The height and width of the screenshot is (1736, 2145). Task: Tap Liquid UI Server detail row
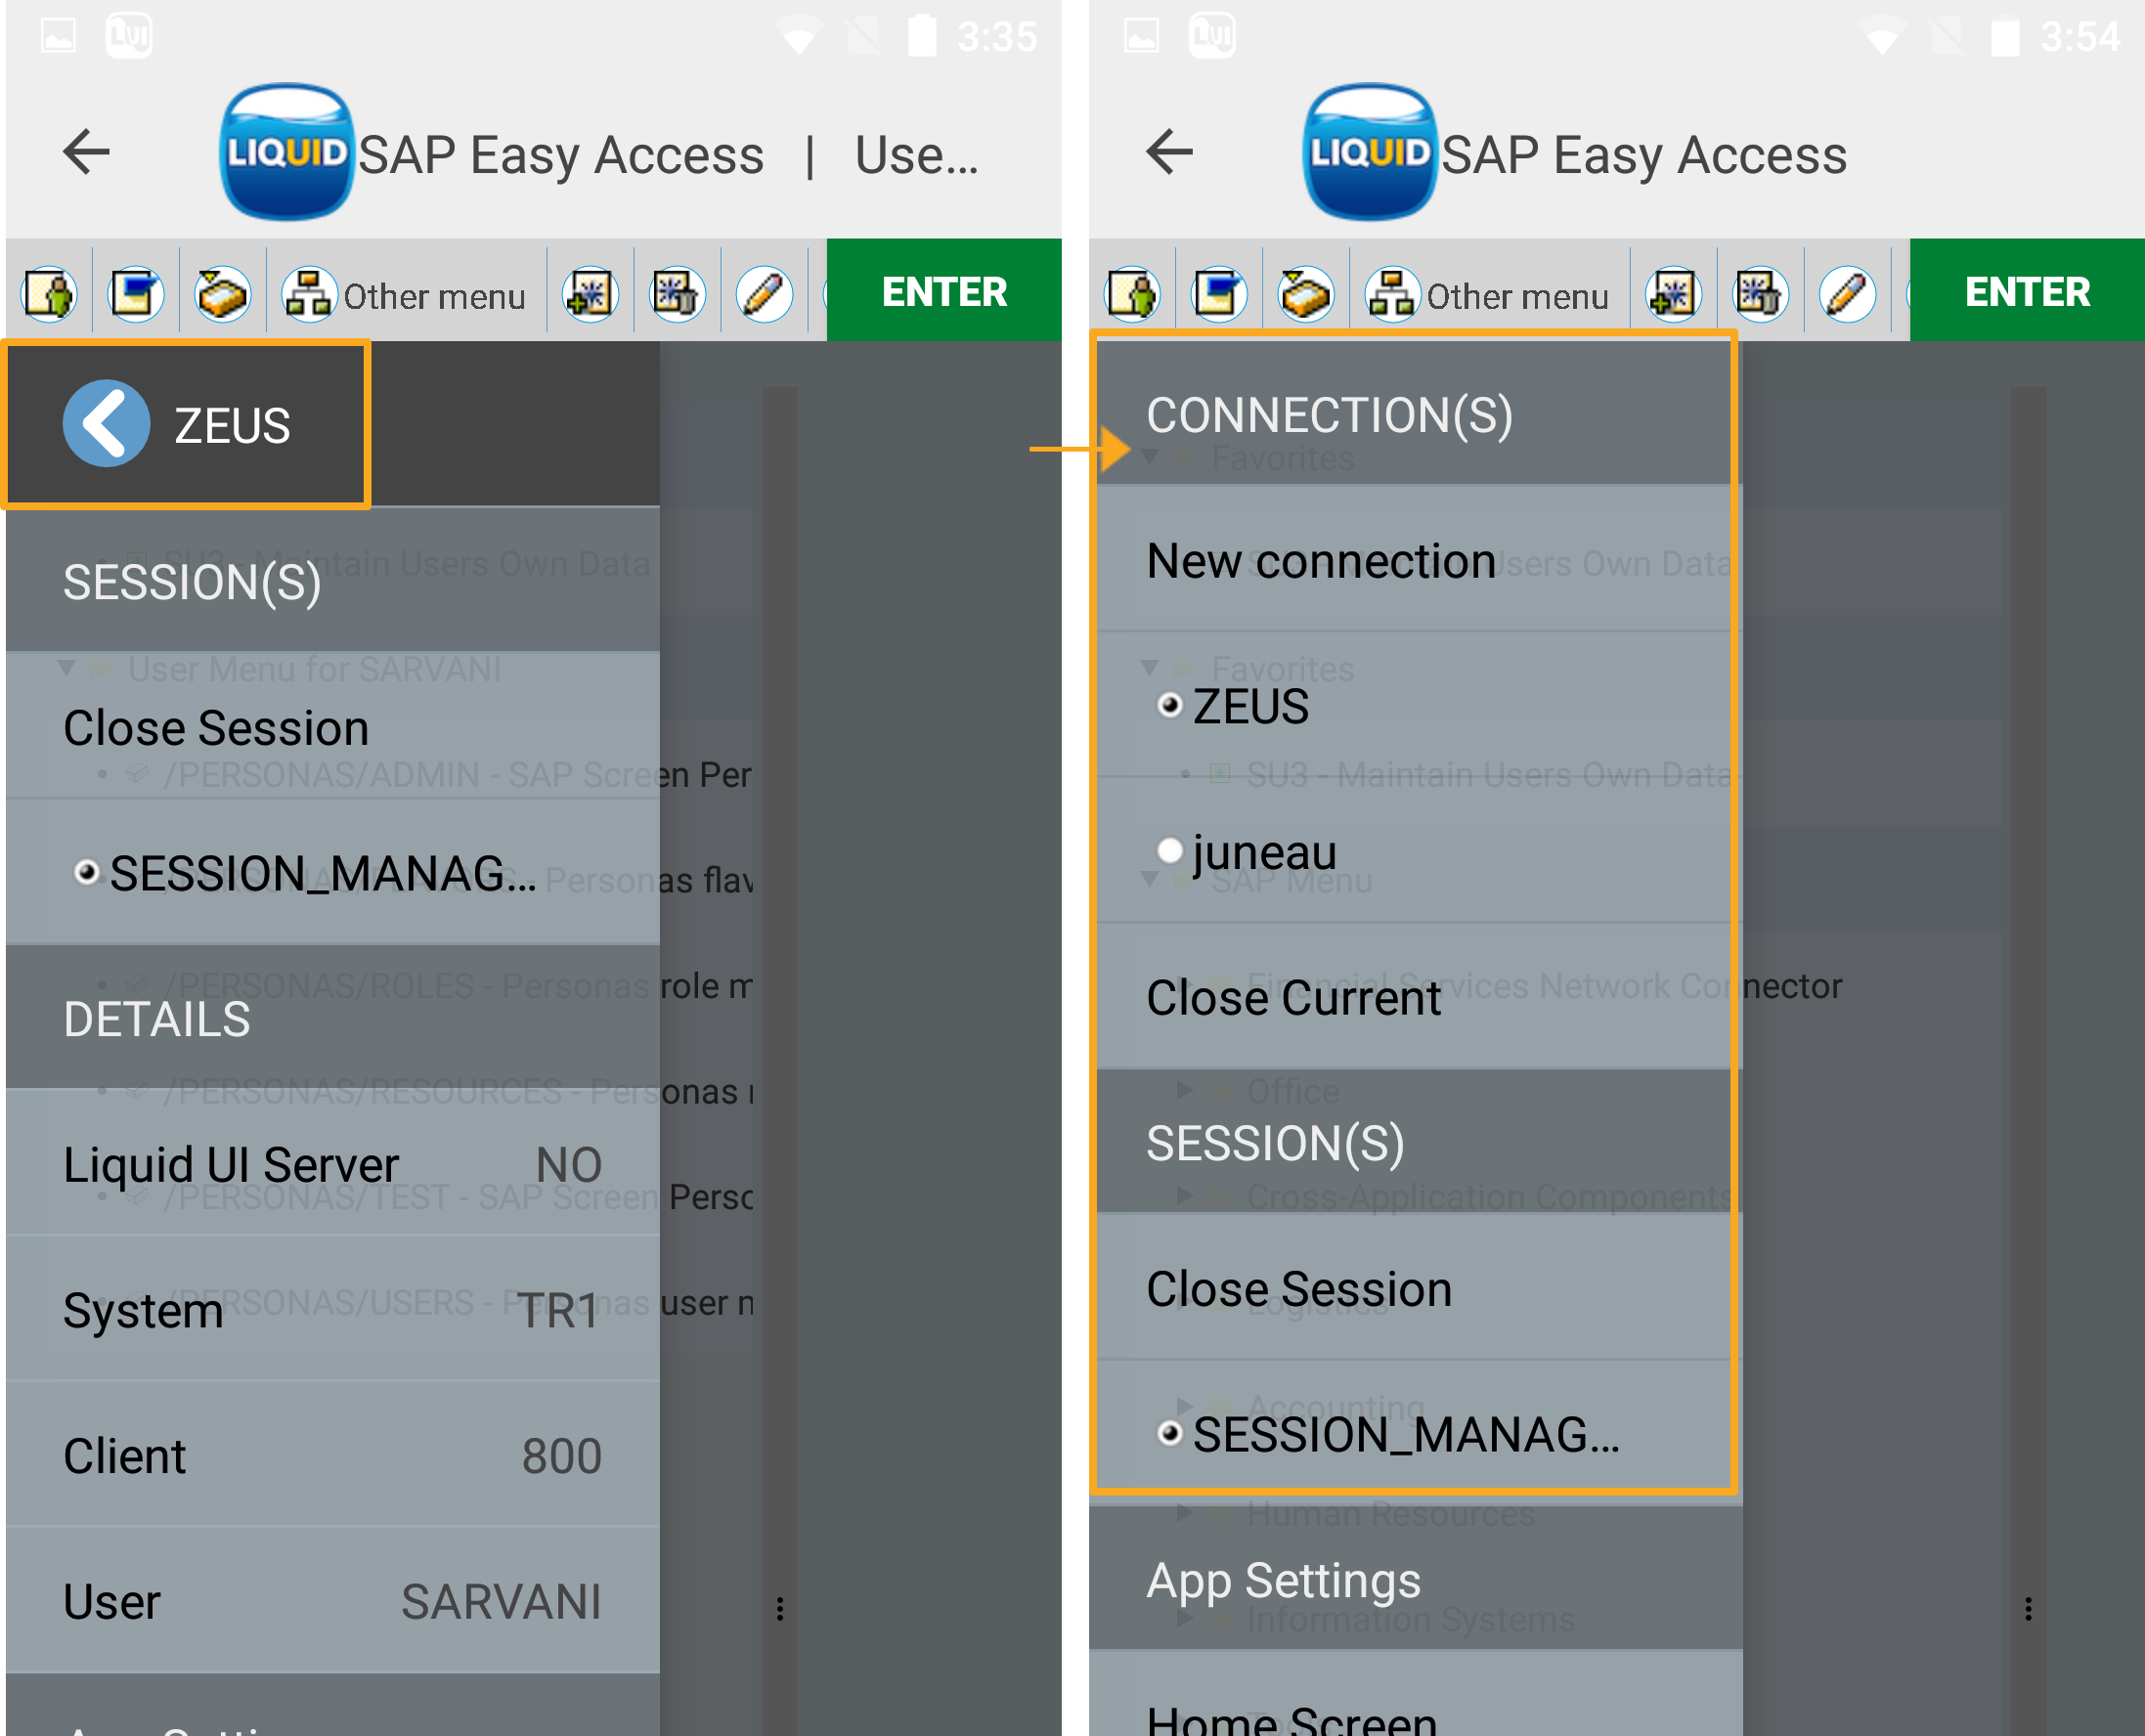tap(332, 1164)
